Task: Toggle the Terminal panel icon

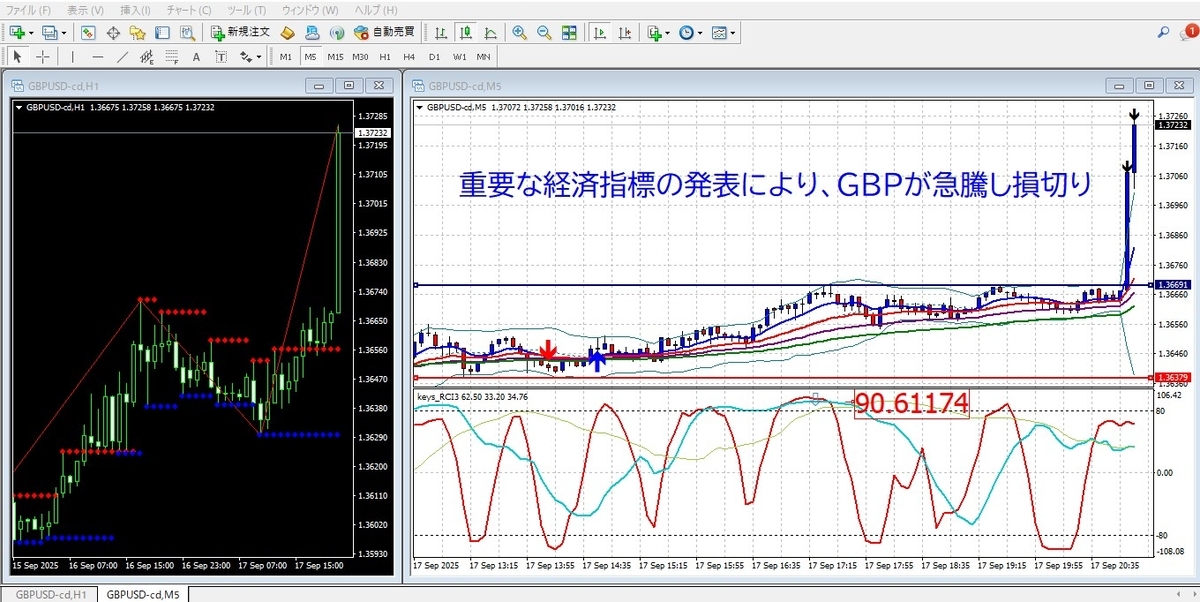Action: click(x=161, y=33)
